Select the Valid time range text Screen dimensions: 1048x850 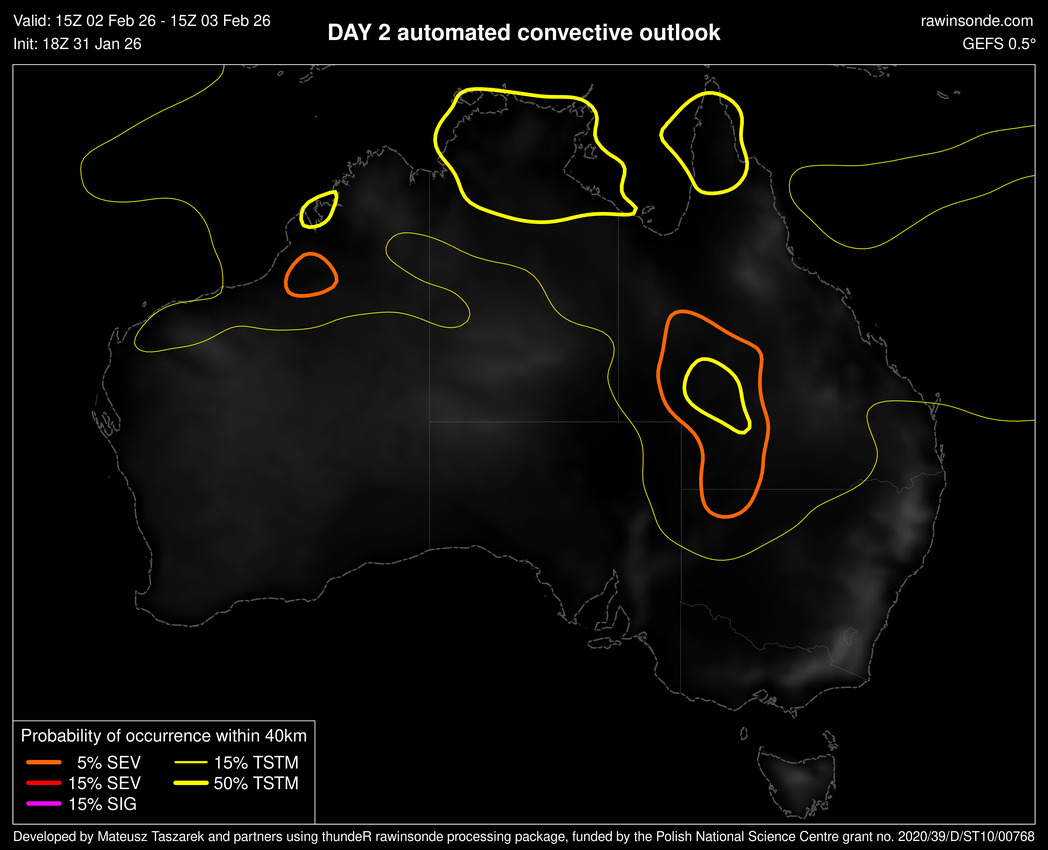[x=142, y=20]
